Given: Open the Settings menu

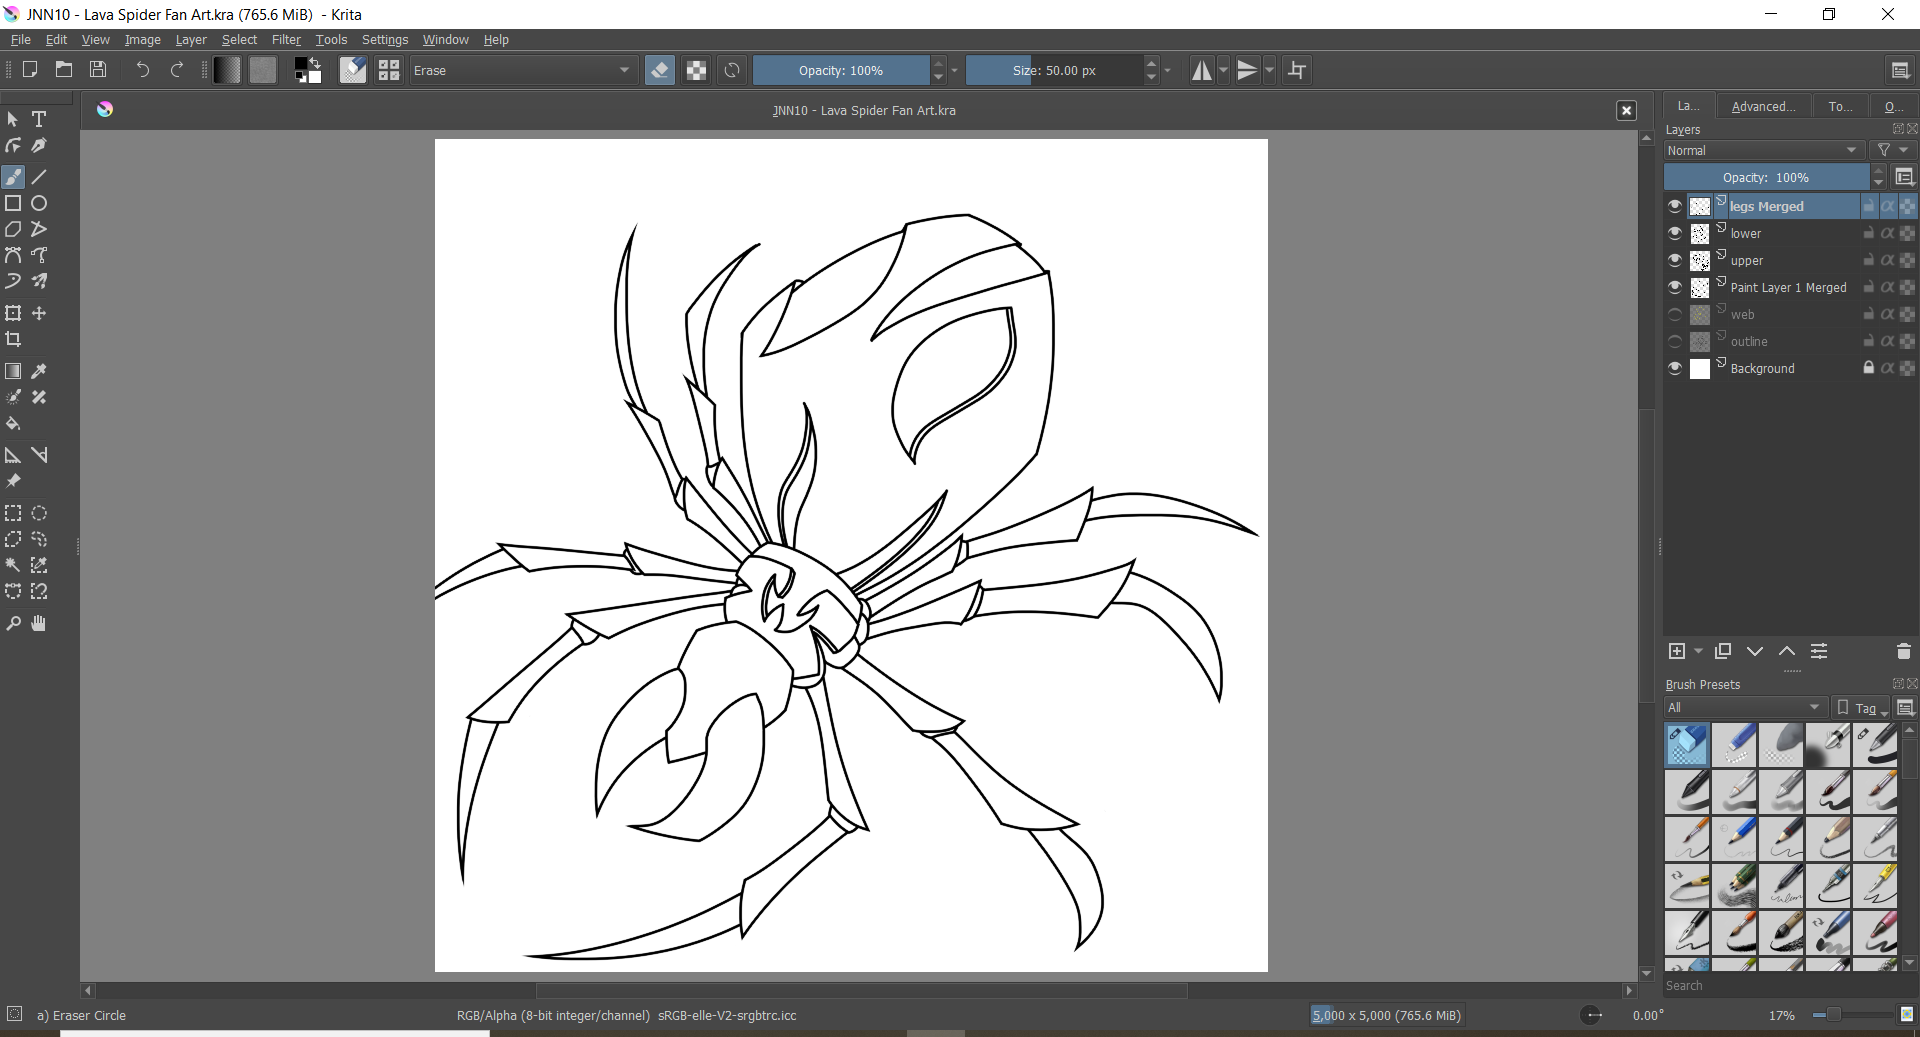Looking at the screenshot, I should point(385,40).
